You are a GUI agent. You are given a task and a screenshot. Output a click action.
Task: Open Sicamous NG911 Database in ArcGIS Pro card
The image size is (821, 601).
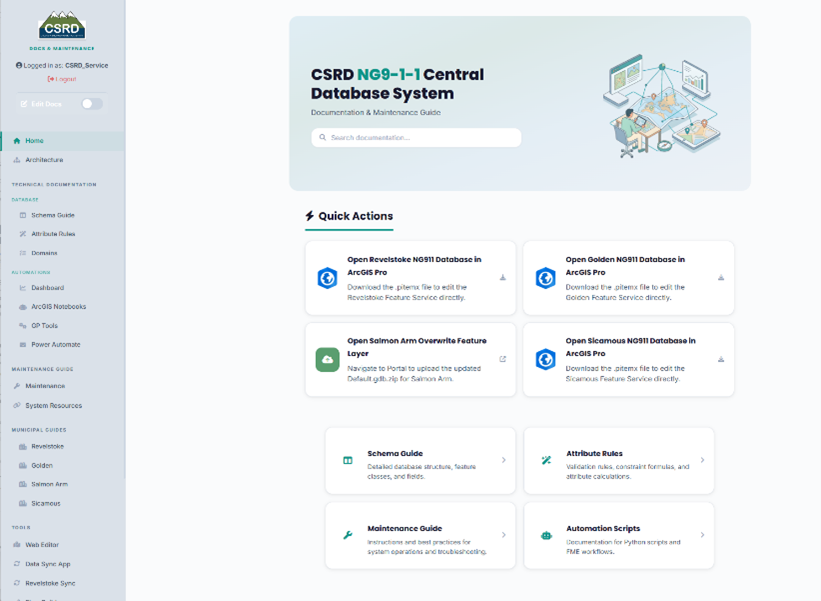click(x=628, y=360)
